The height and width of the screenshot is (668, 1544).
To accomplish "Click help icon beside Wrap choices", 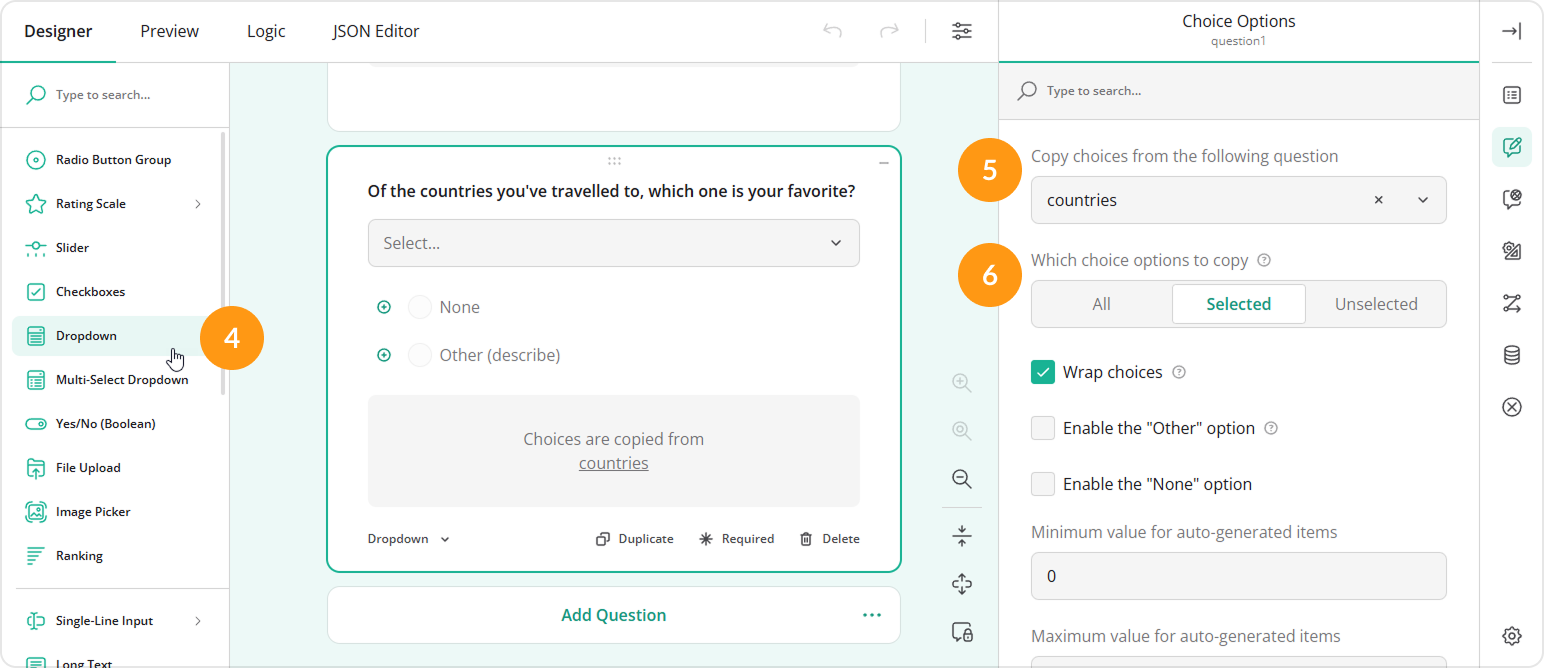I will pyautogui.click(x=1179, y=372).
